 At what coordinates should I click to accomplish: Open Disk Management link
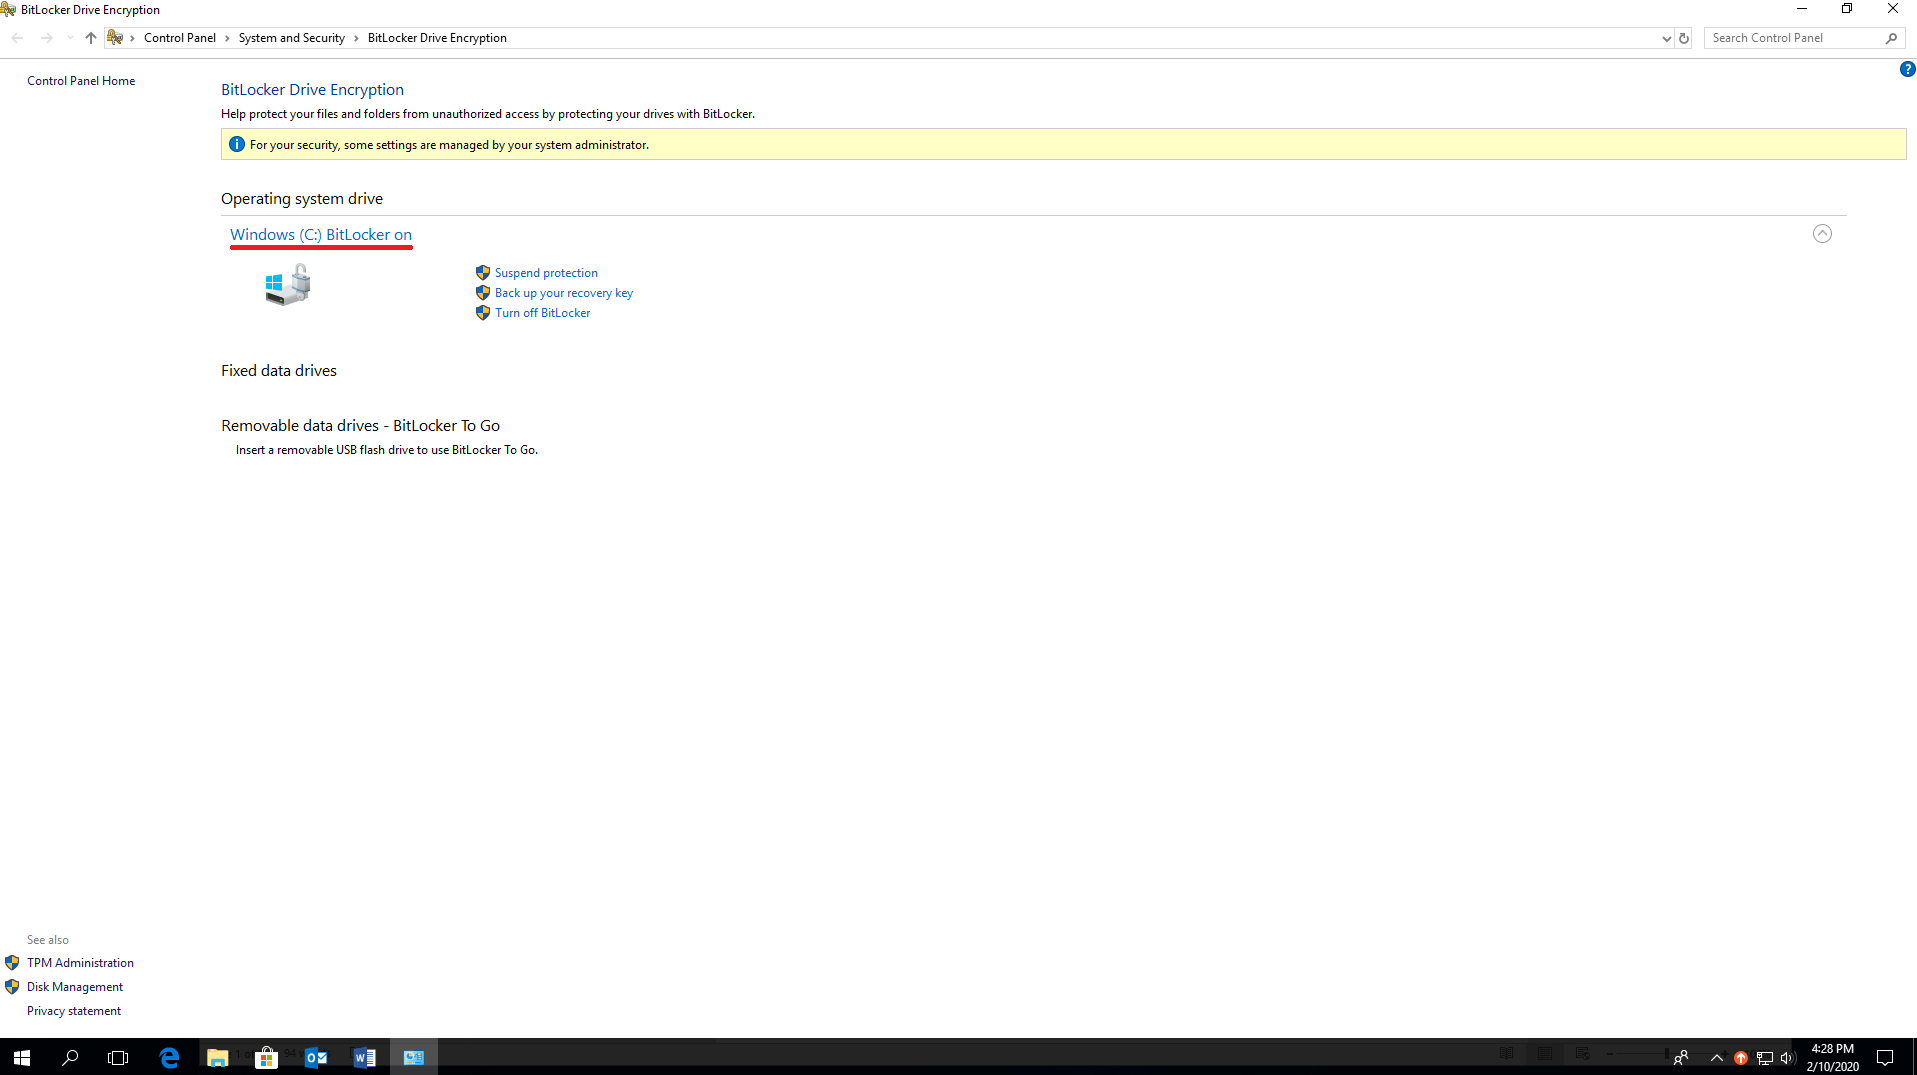point(75,986)
